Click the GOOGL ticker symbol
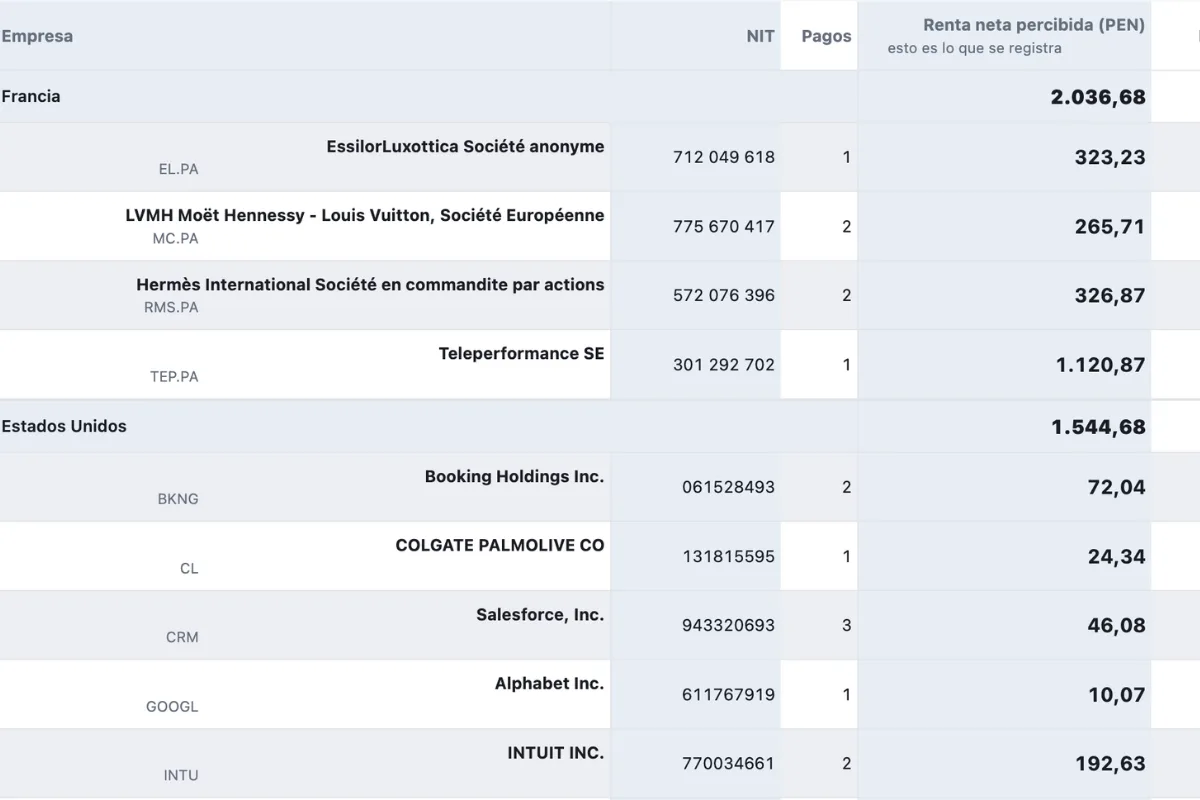 (x=172, y=706)
